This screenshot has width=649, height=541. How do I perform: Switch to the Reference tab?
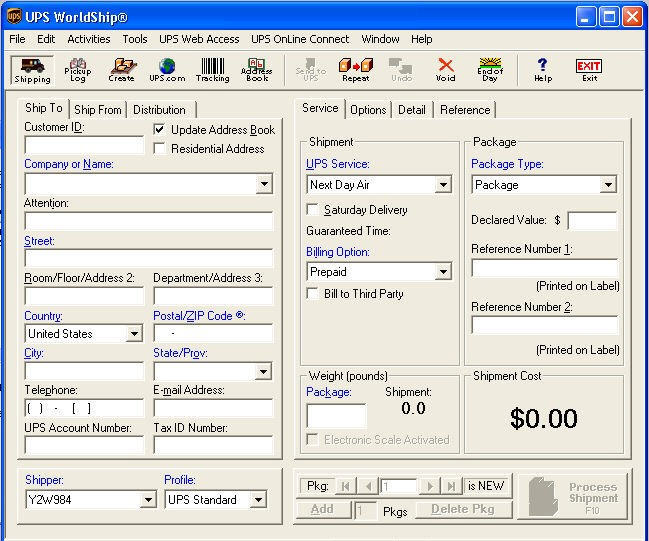(465, 110)
